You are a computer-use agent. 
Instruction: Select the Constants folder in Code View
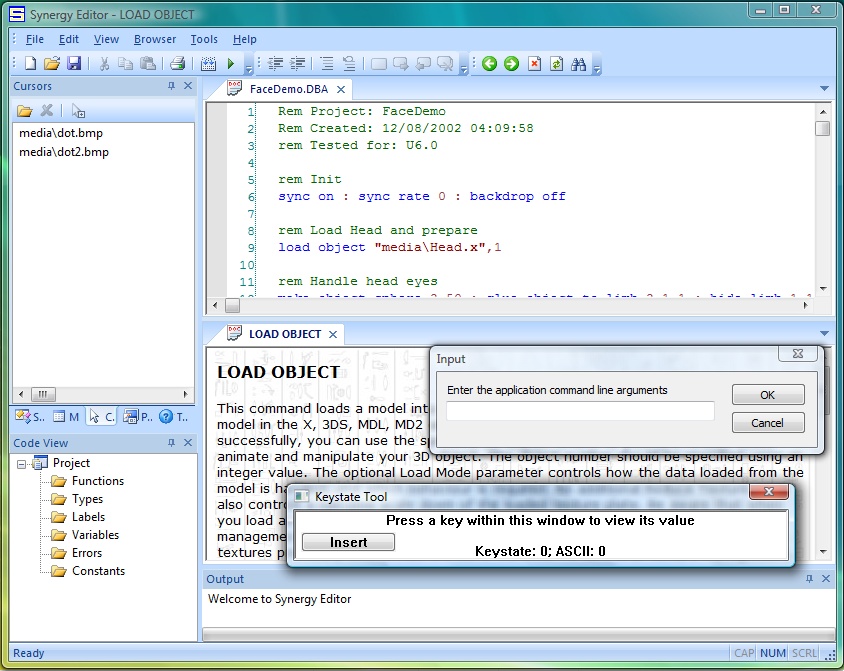[x=98, y=571]
